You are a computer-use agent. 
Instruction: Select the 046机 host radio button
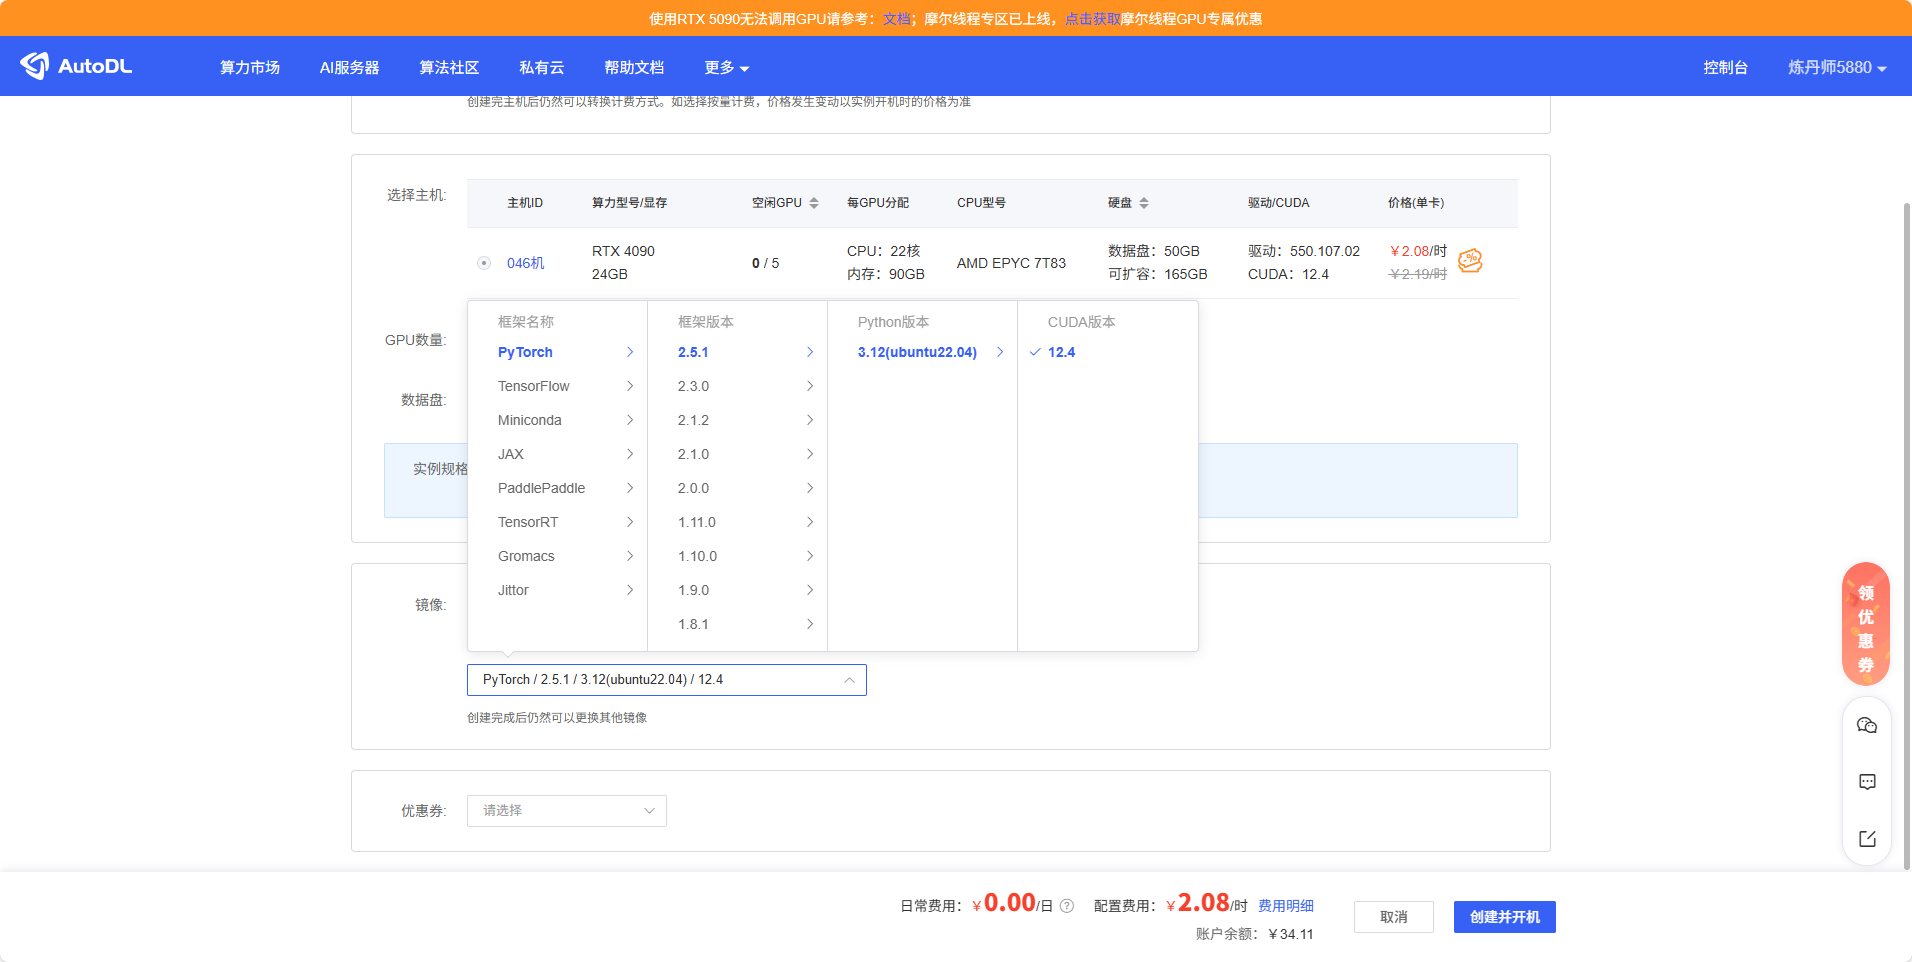point(484,262)
